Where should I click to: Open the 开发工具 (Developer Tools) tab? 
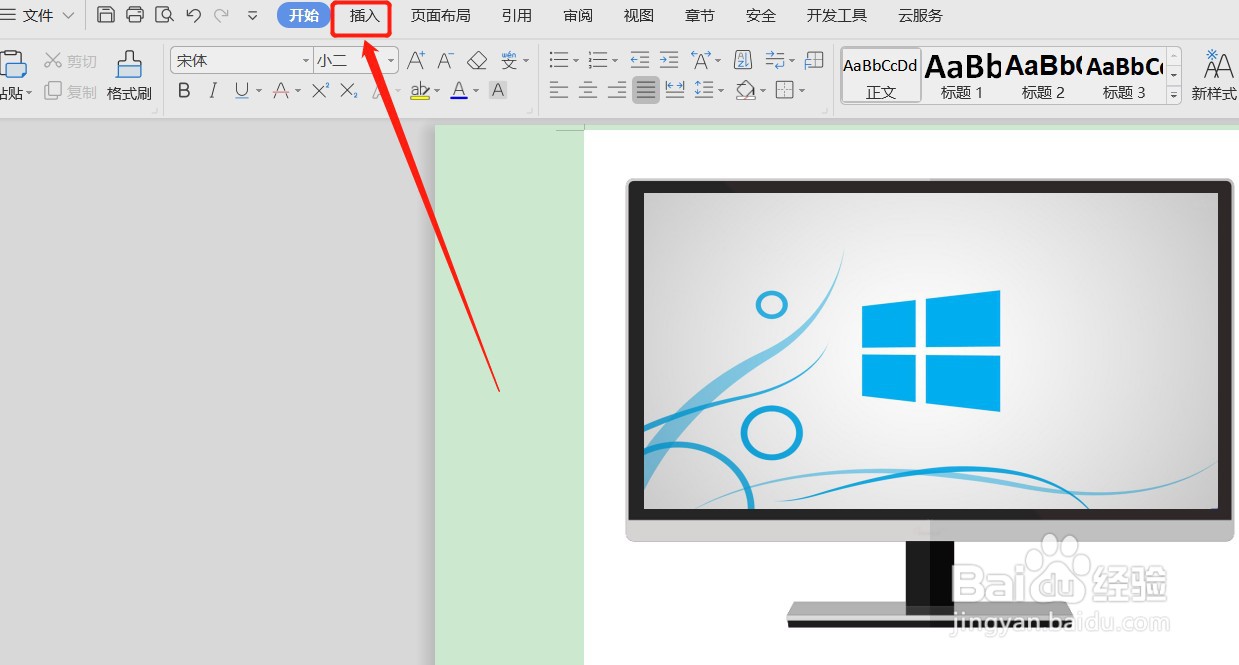837,16
